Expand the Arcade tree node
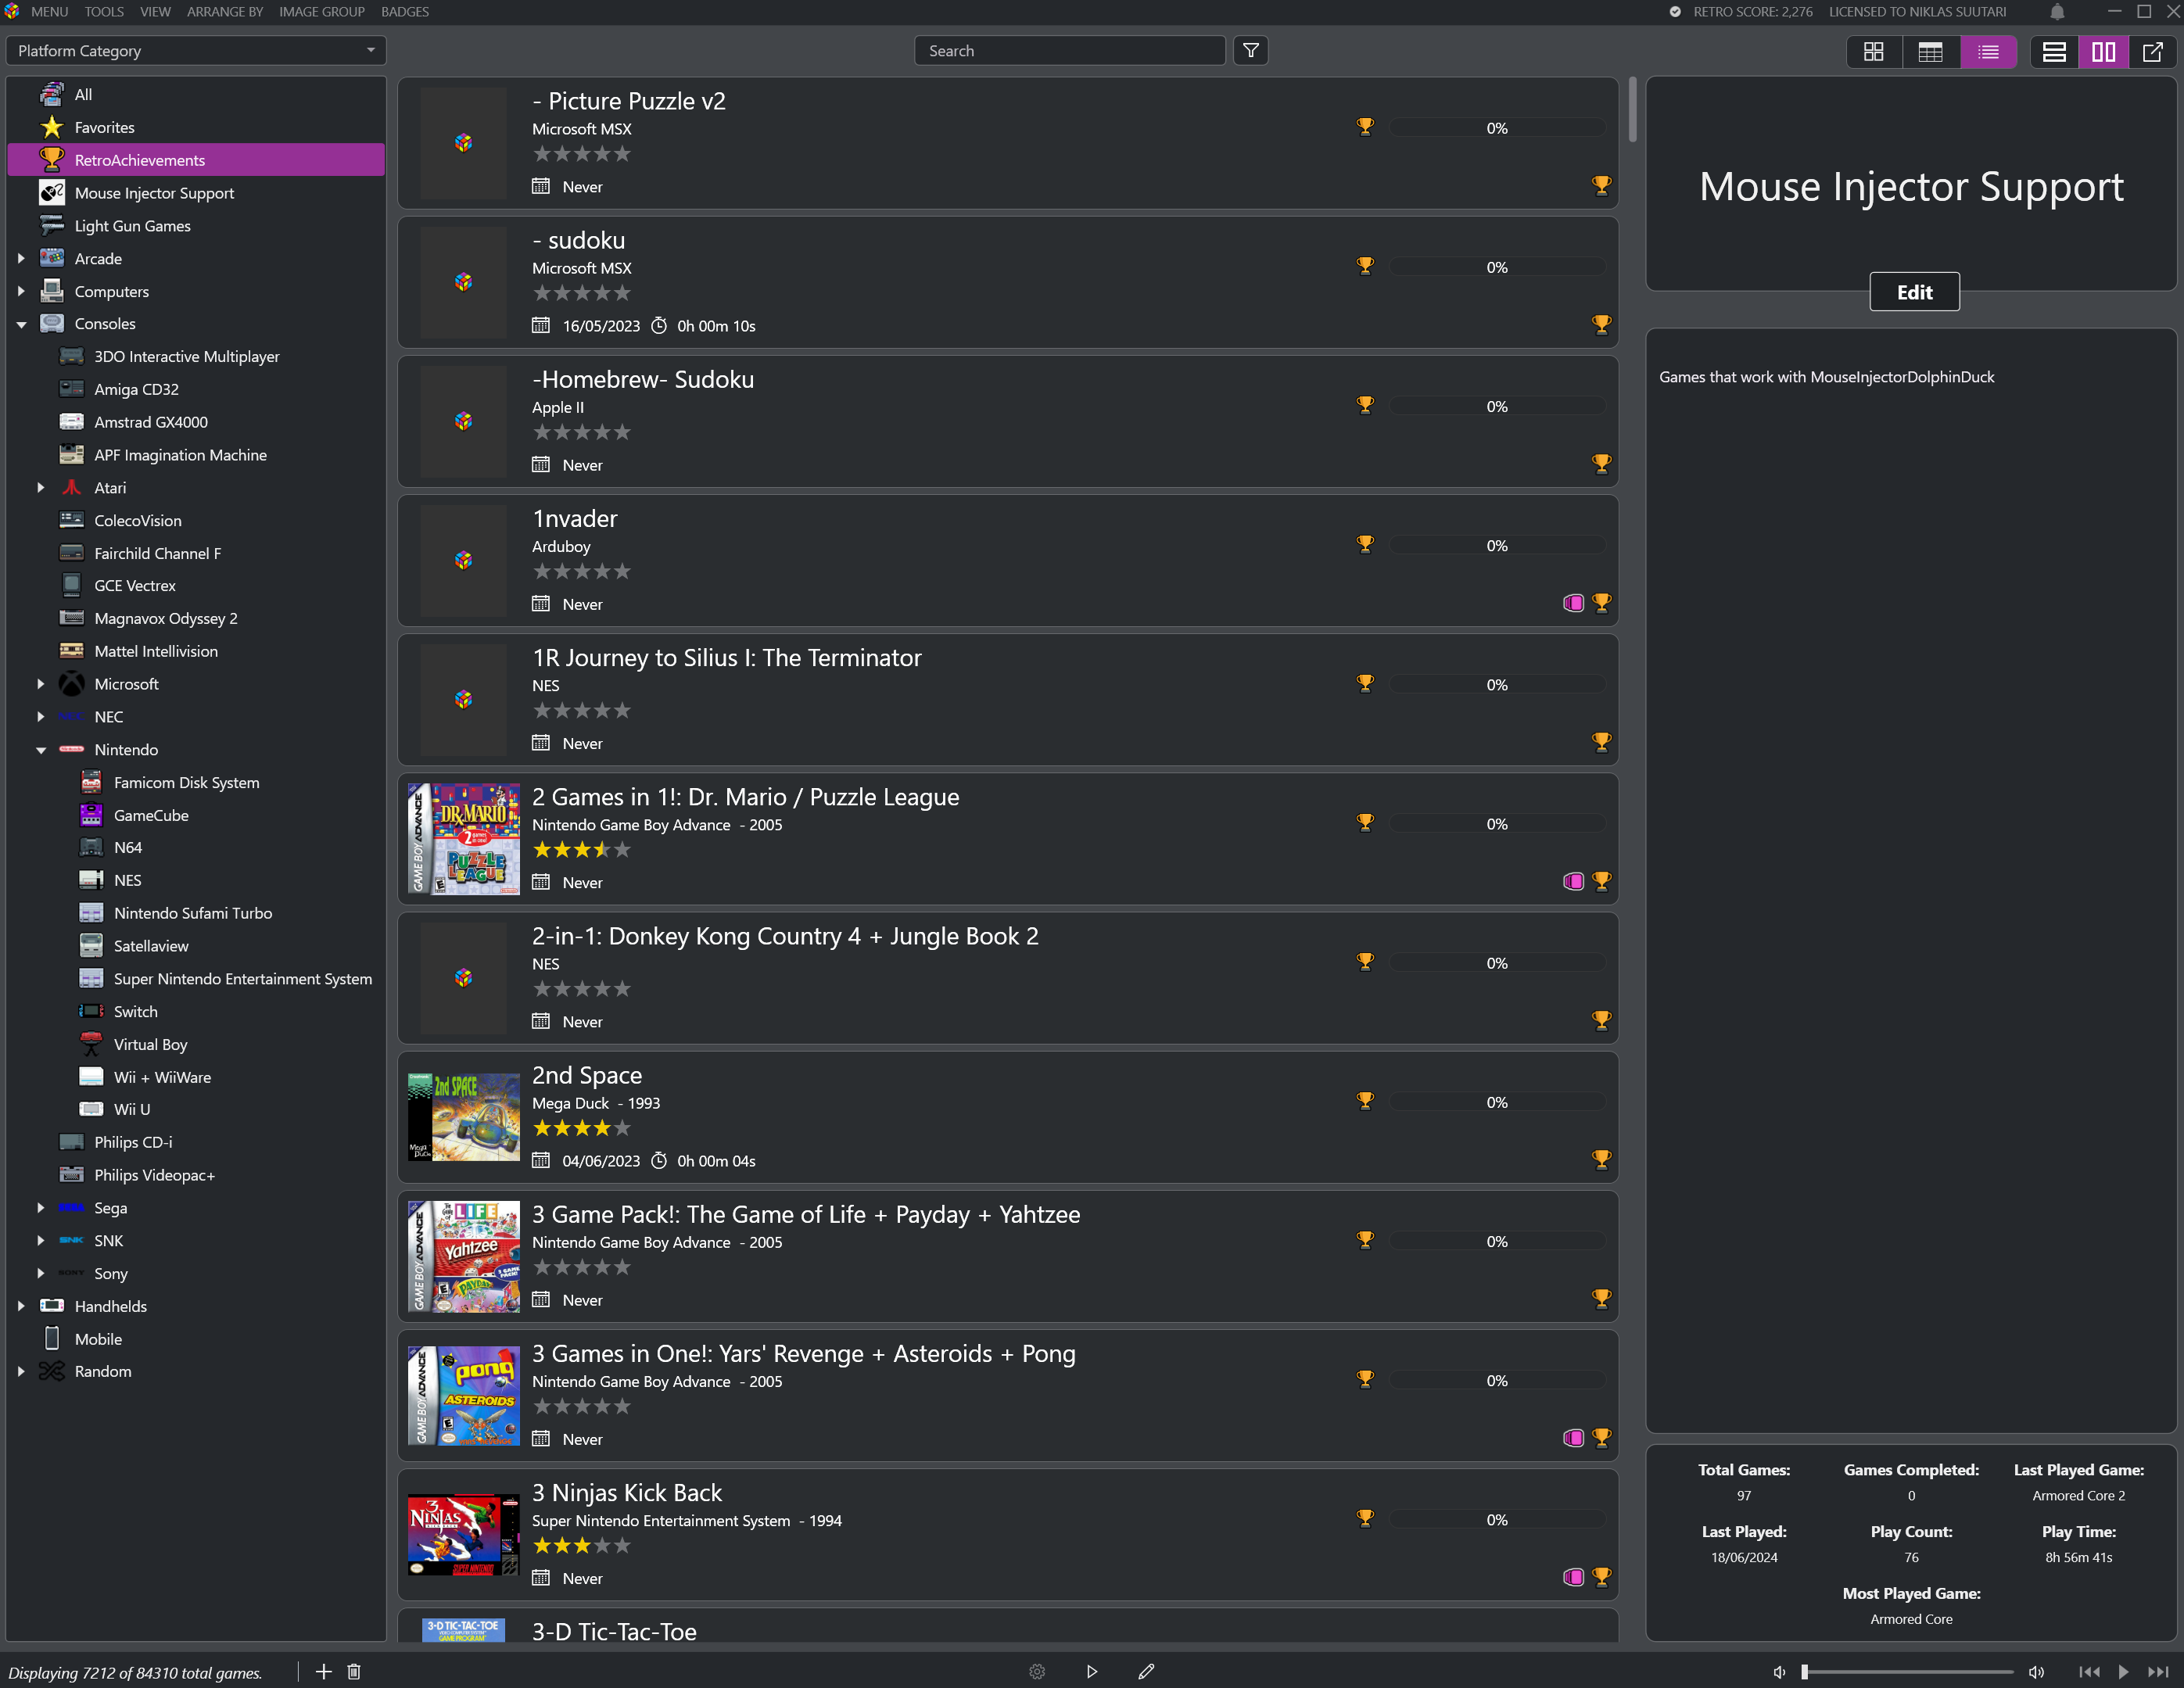2184x1688 pixels. pos(21,259)
